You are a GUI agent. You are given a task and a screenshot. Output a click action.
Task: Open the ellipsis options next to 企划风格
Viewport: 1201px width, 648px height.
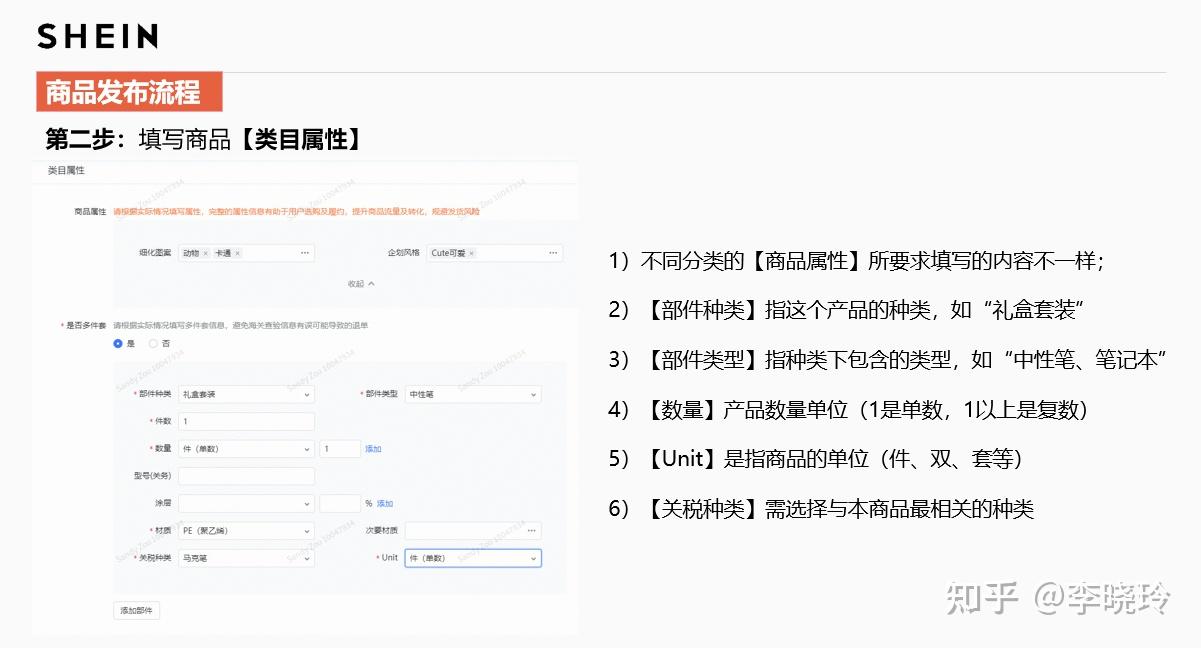tap(553, 252)
